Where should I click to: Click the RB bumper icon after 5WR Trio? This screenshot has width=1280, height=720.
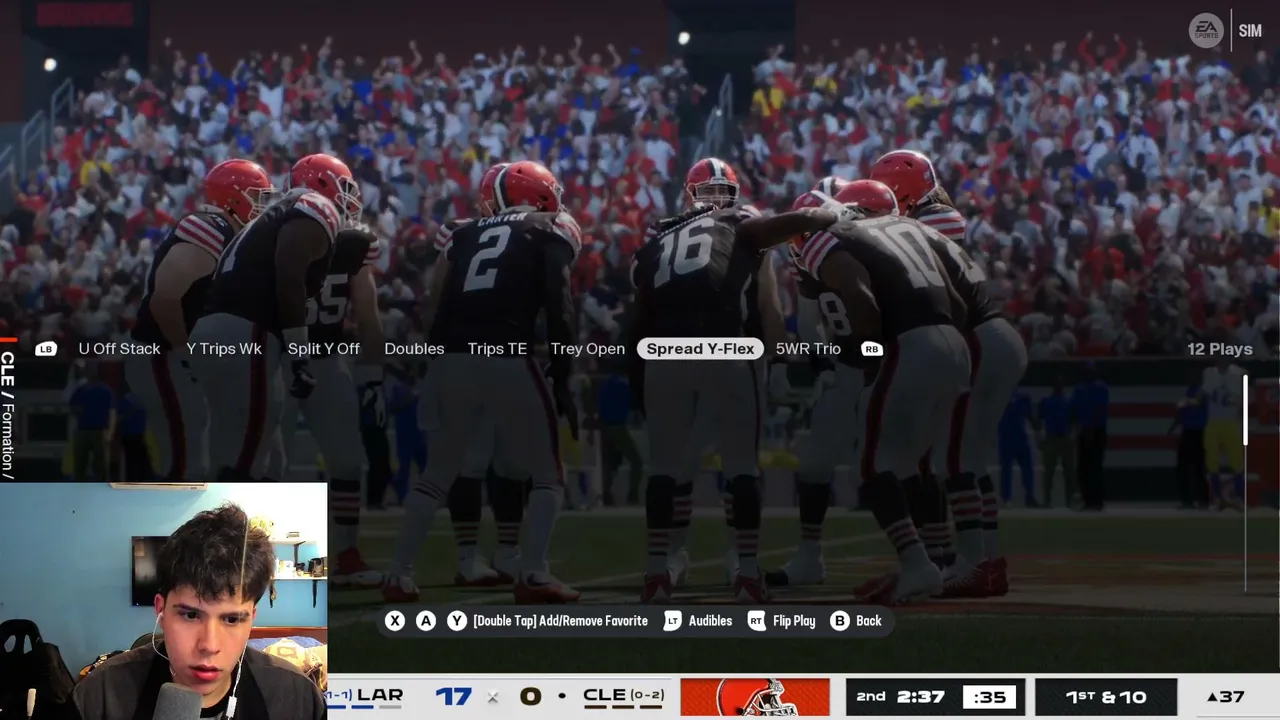point(871,349)
